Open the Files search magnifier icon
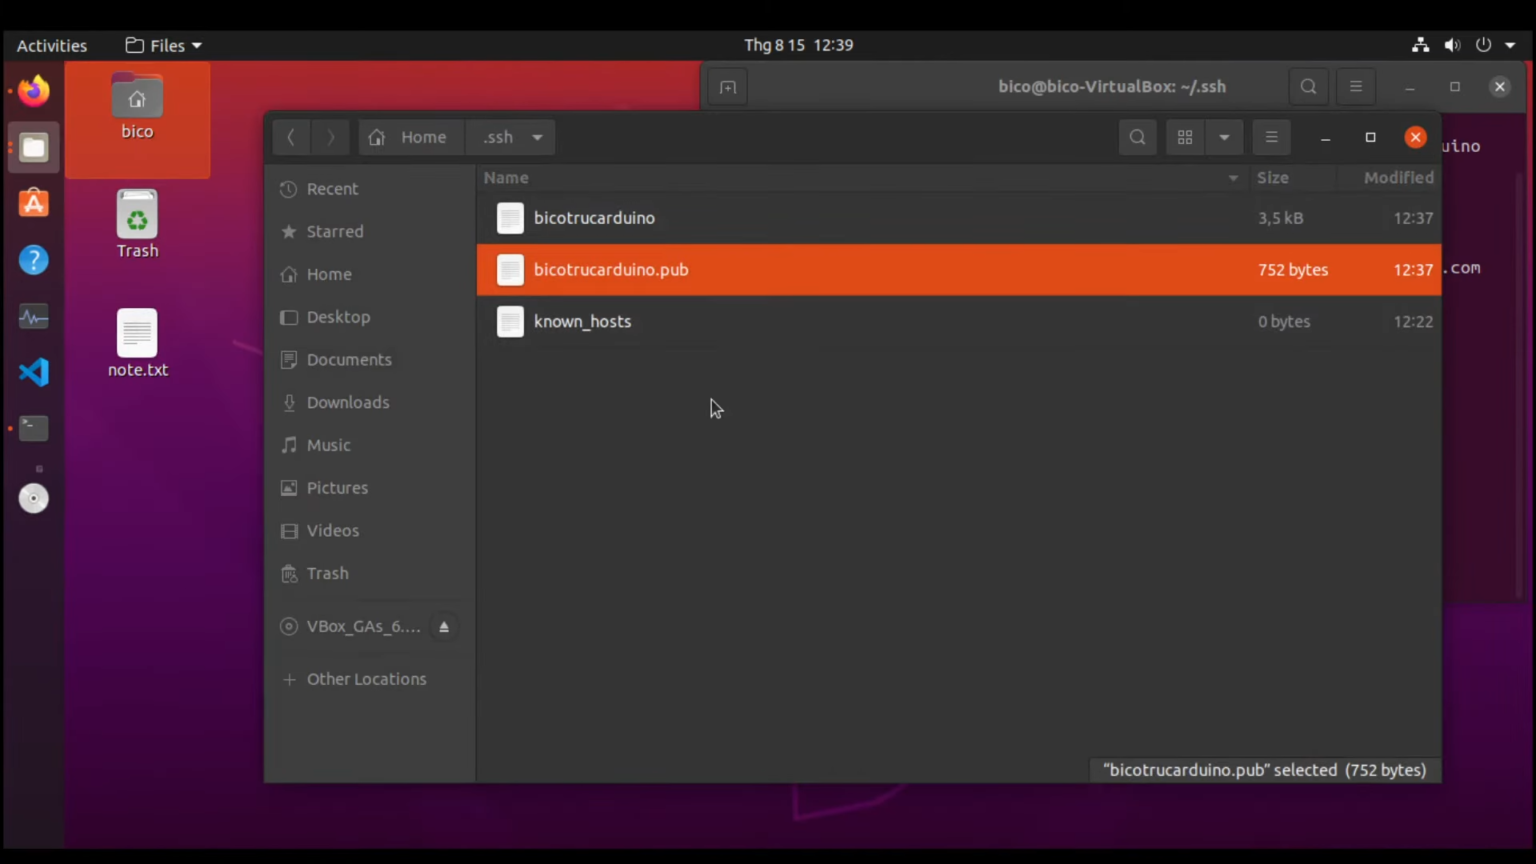Screen dimensions: 1536x864 [x=1137, y=137]
